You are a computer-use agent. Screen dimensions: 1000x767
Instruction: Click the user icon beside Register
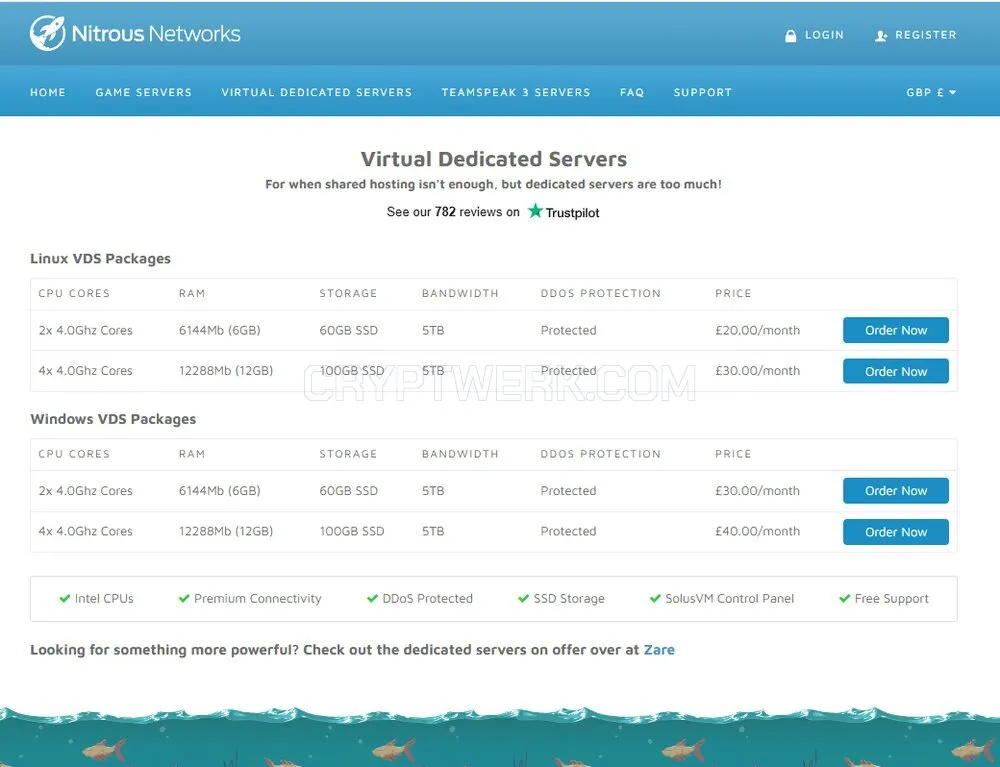(881, 36)
